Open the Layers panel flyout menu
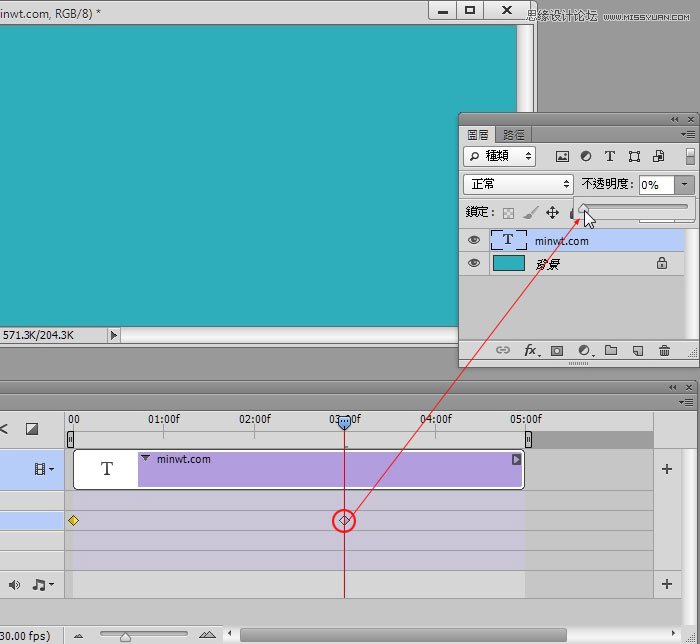This screenshot has height=644, width=700. pyautogui.click(x=688, y=134)
